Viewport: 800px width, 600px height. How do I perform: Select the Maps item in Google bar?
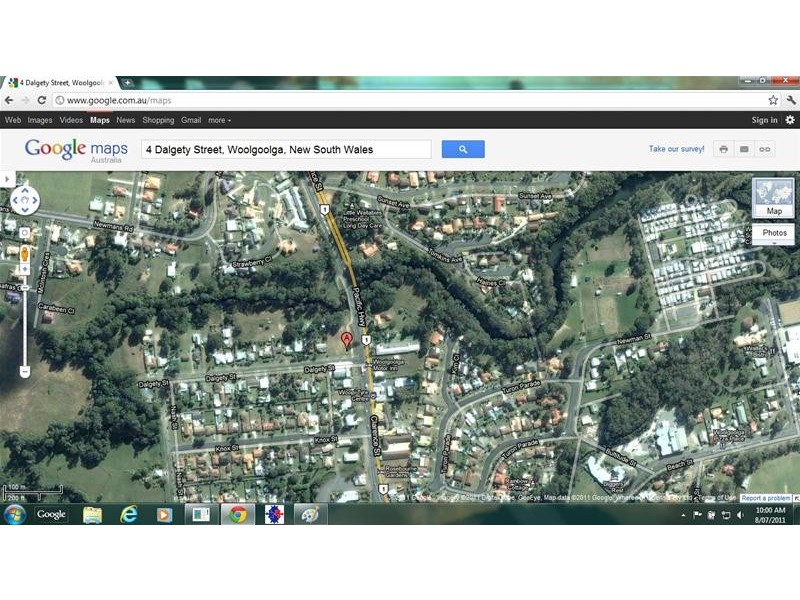(100, 120)
